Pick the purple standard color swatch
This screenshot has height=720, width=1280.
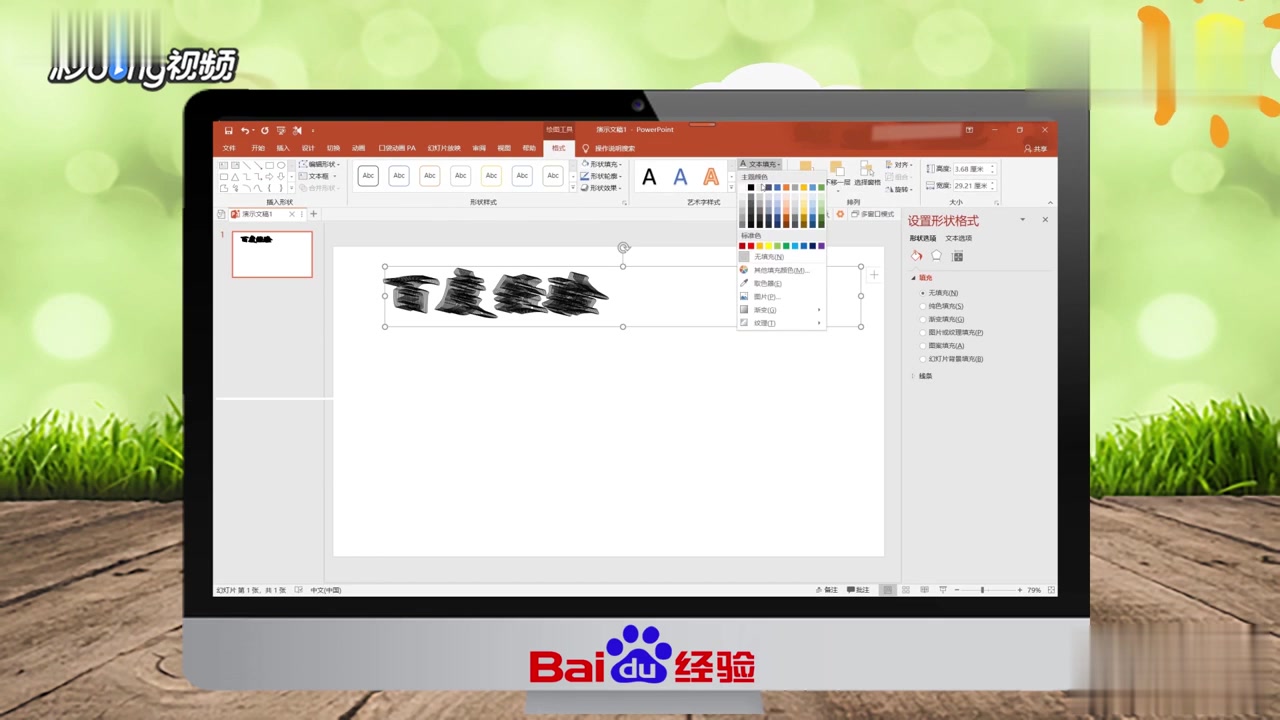point(821,246)
